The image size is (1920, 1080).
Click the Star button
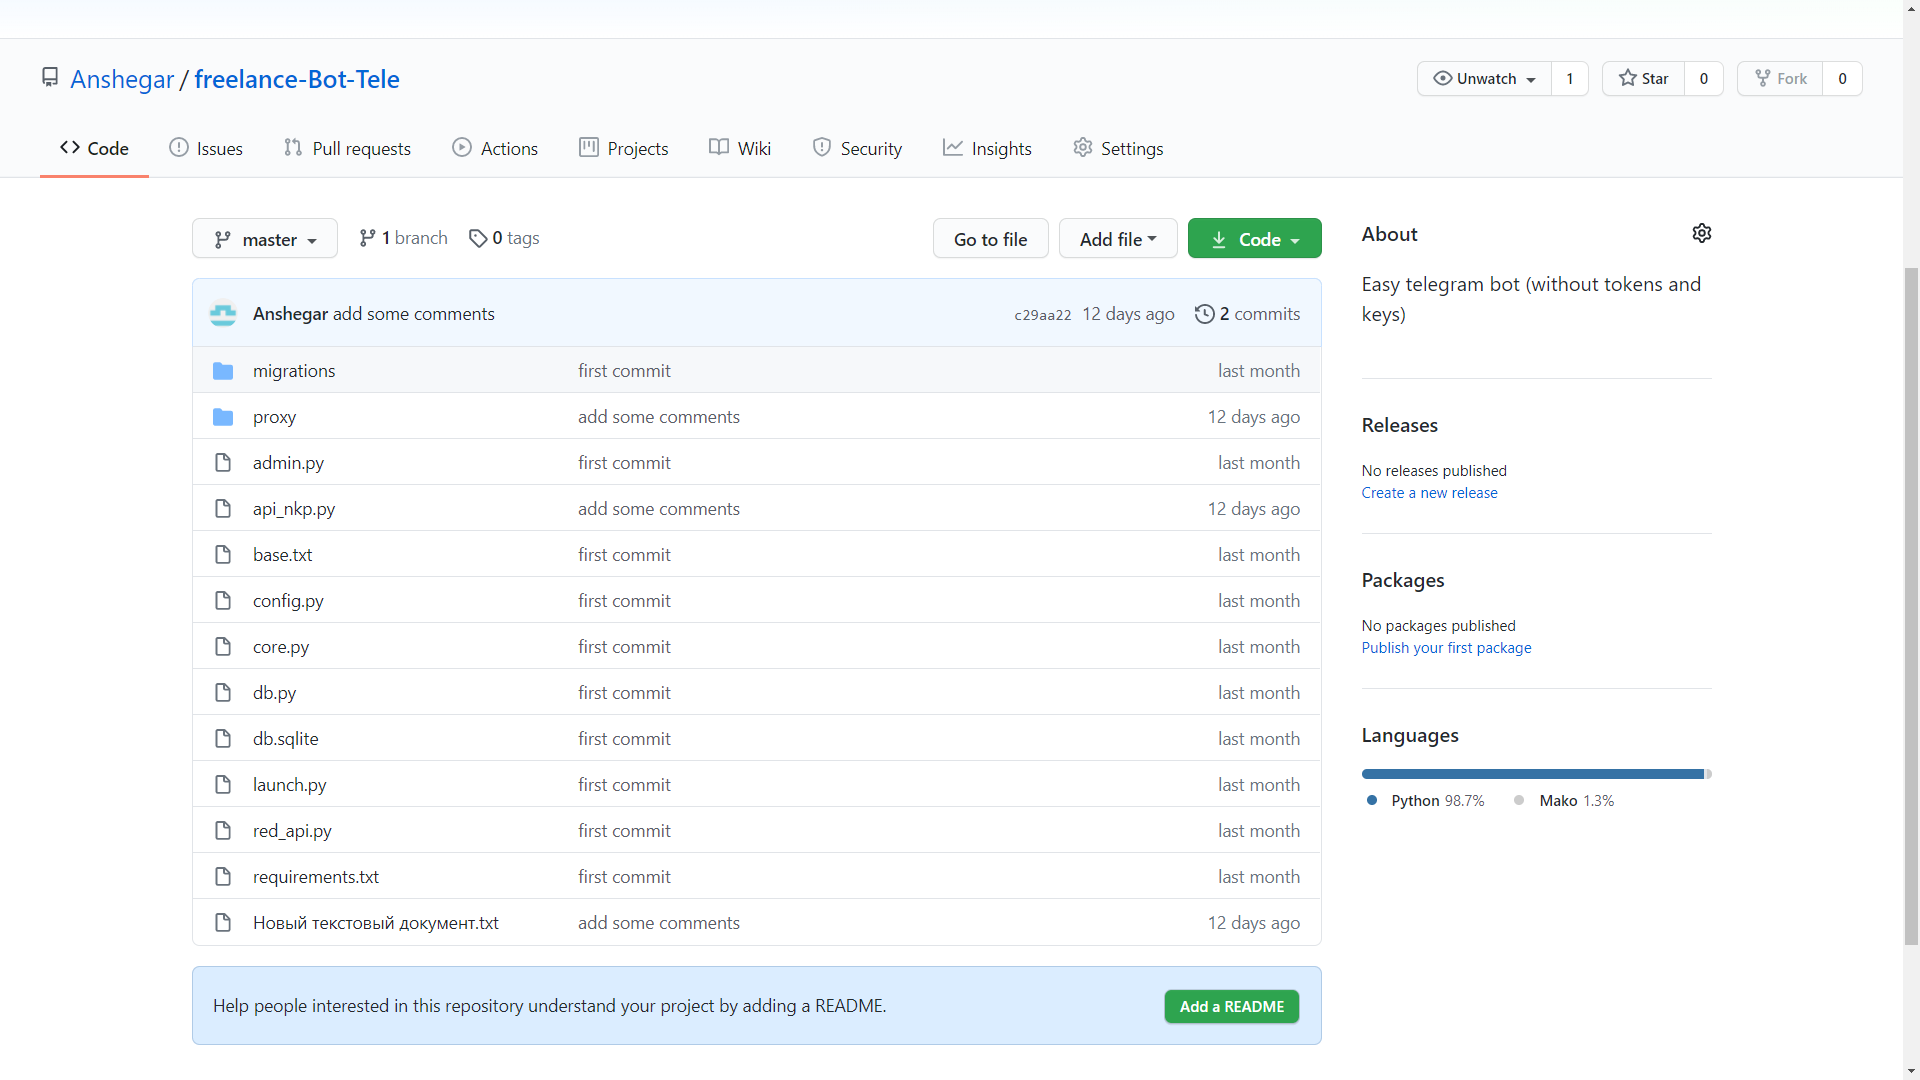click(1643, 78)
